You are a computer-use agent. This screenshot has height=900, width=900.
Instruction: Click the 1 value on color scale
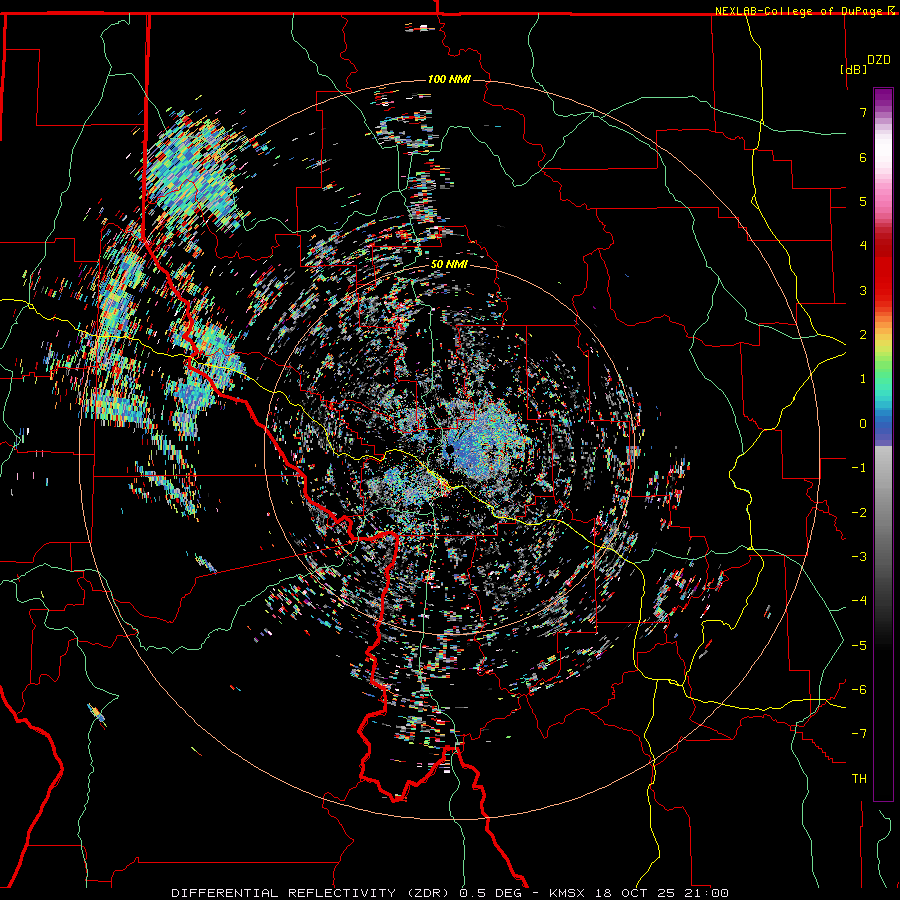[x=863, y=379]
